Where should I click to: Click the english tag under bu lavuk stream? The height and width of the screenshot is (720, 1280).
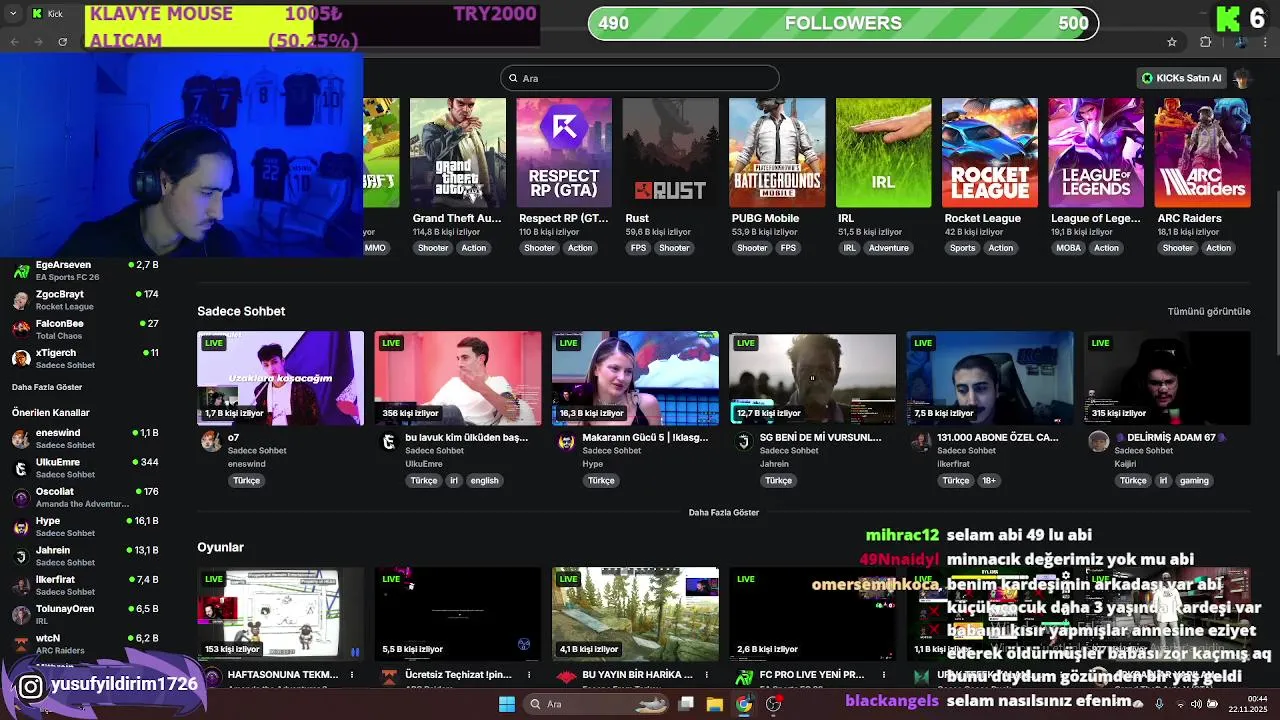pos(484,480)
